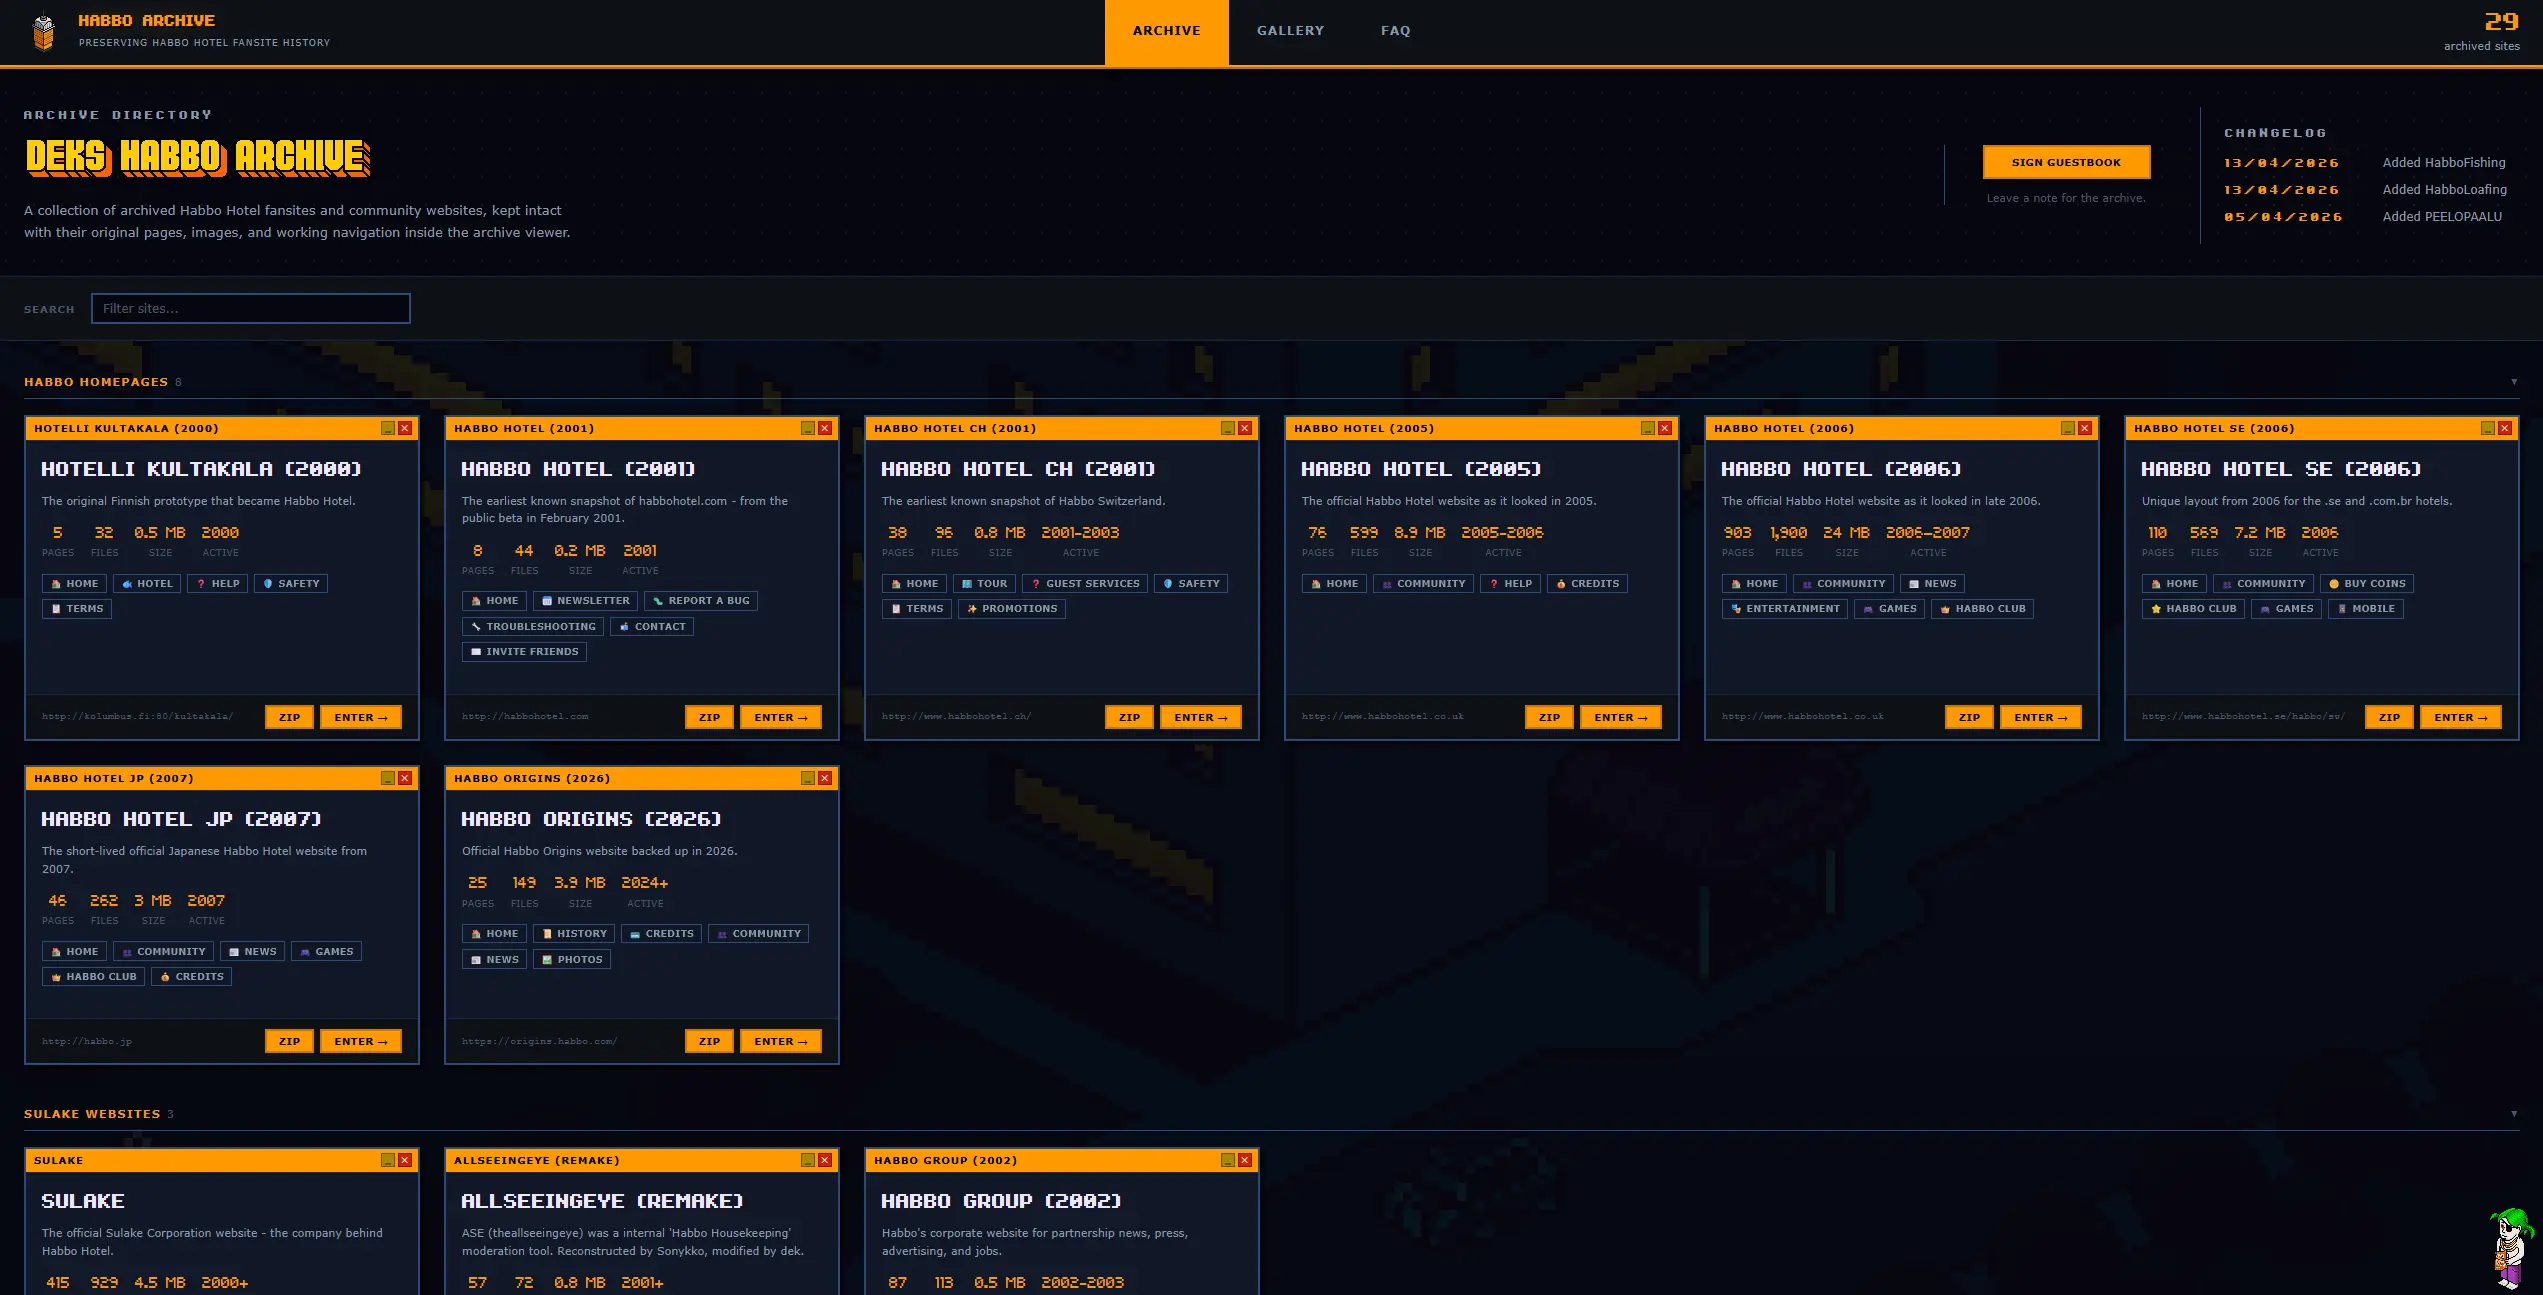Open the FAQ tab
This screenshot has width=2543, height=1295.
1395,31
